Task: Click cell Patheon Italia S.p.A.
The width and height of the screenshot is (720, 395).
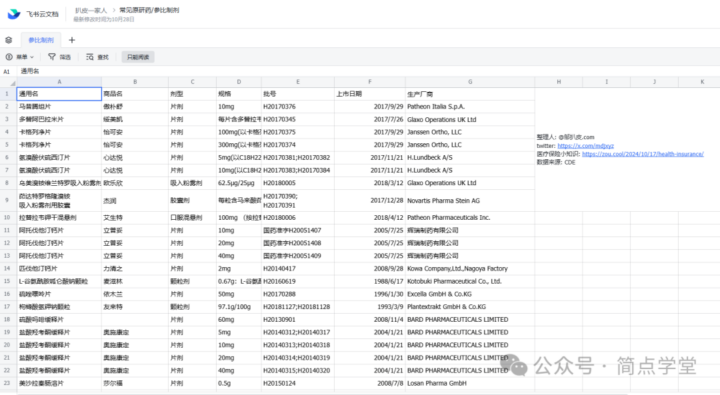Action: coord(470,107)
